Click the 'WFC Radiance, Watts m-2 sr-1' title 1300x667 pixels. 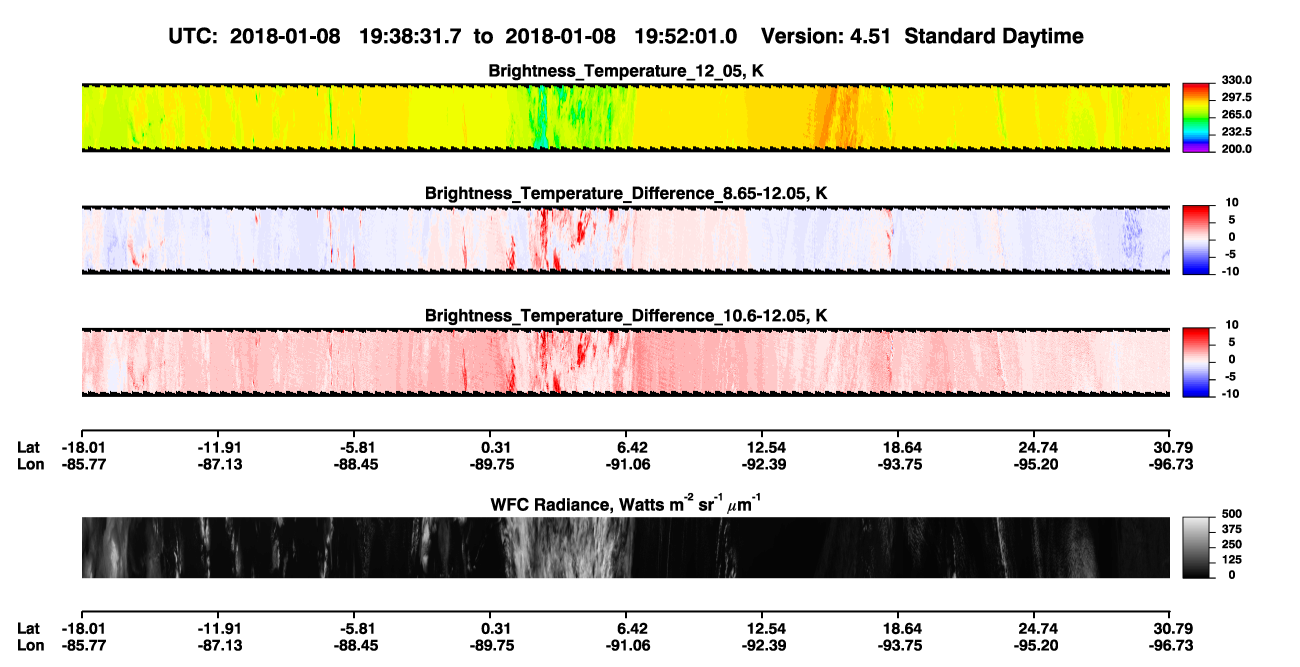pos(626,503)
